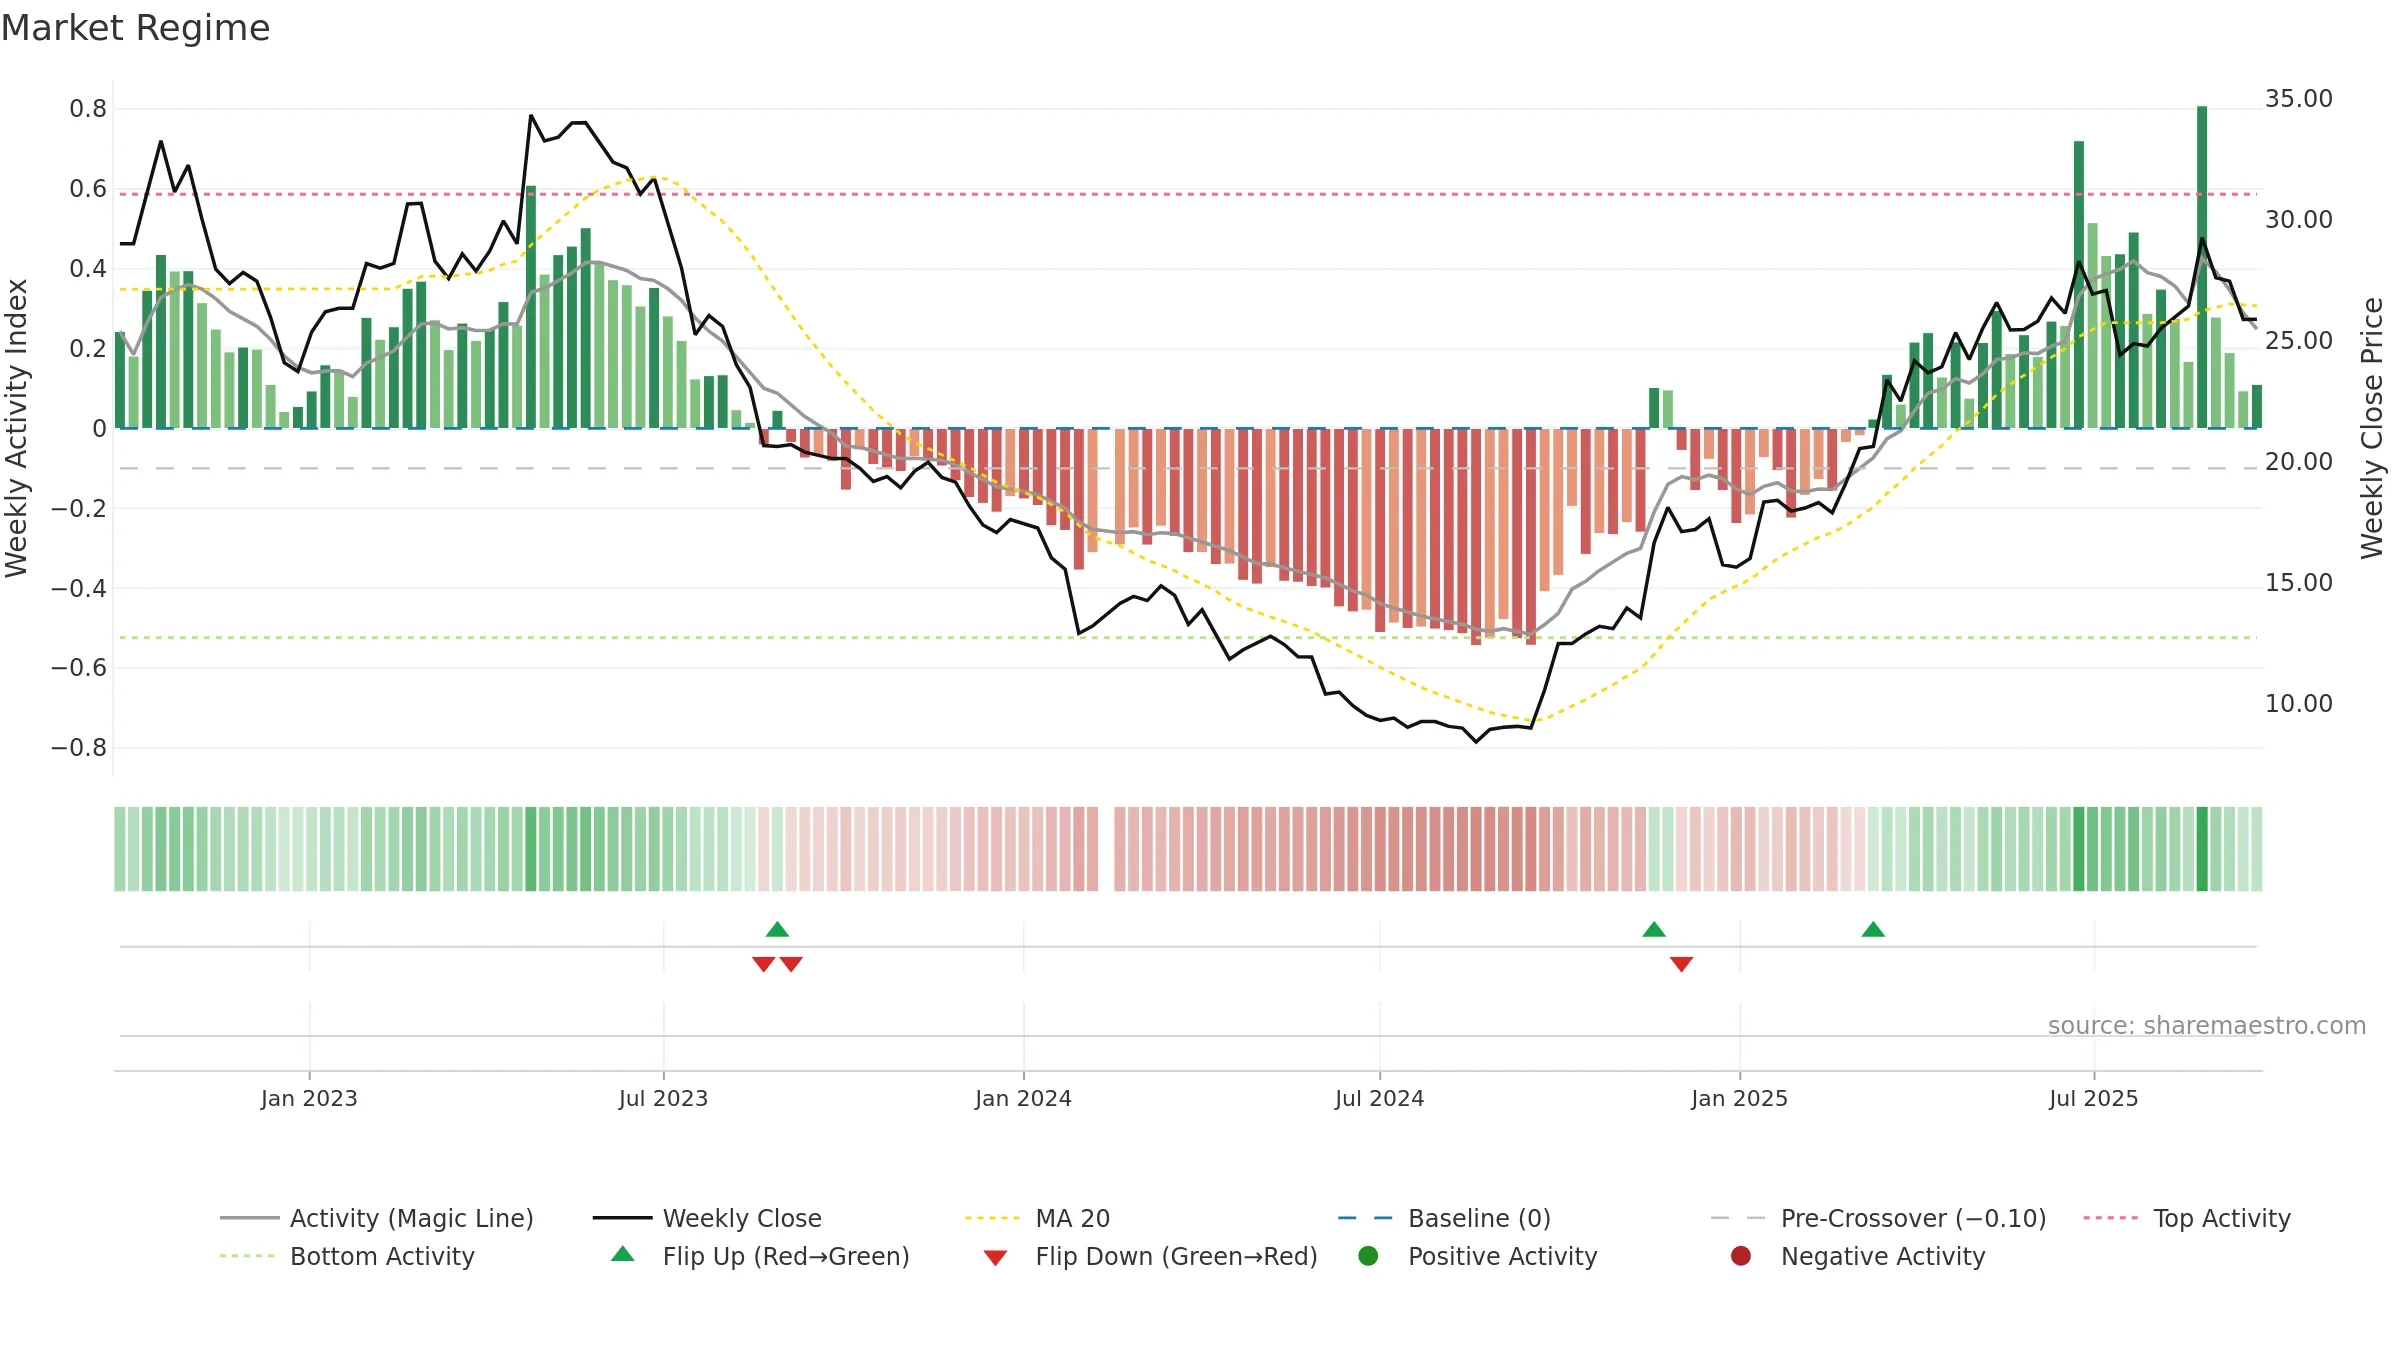The width and height of the screenshot is (2400, 1350).
Task: Click the Weekly Close Price axis title
Action: 2372,428
